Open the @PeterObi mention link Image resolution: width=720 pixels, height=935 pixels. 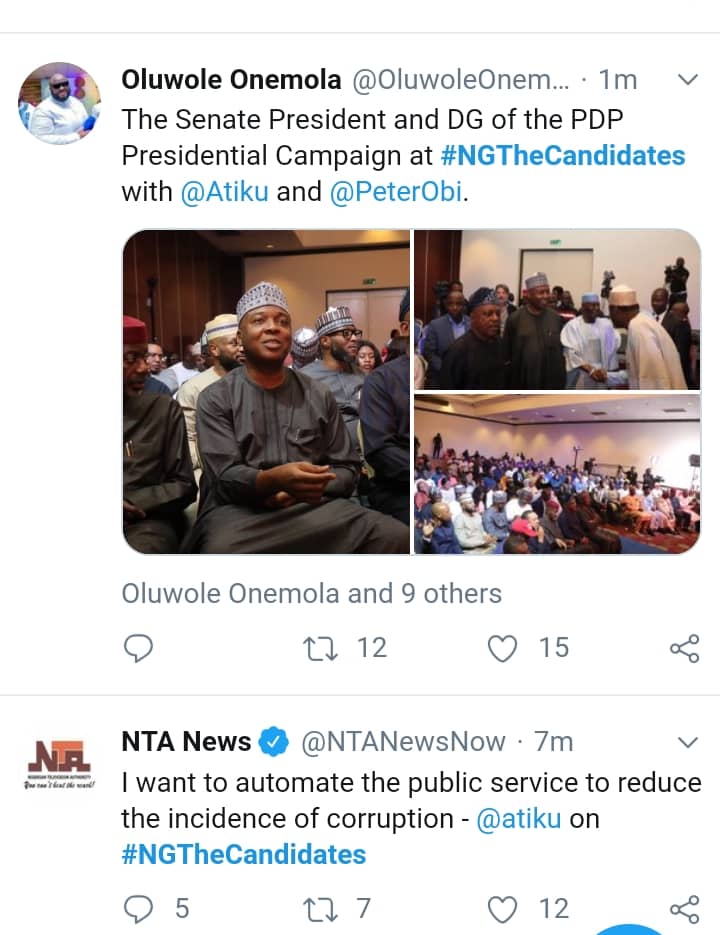[395, 192]
